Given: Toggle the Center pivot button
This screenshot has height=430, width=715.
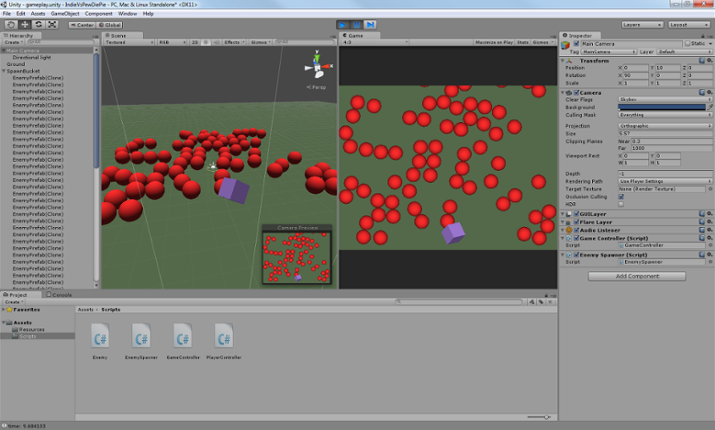Looking at the screenshot, I should pos(81,24).
